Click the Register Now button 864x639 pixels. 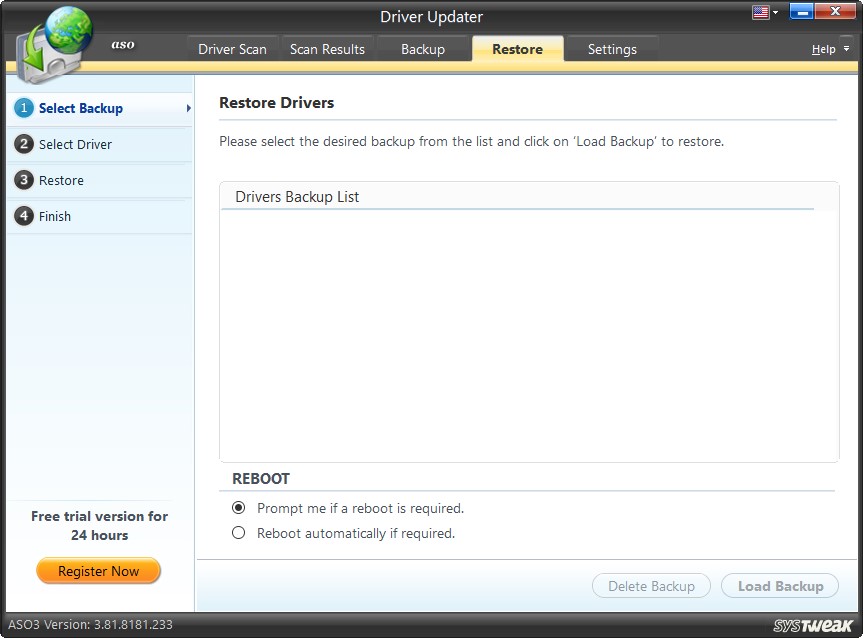pos(98,570)
